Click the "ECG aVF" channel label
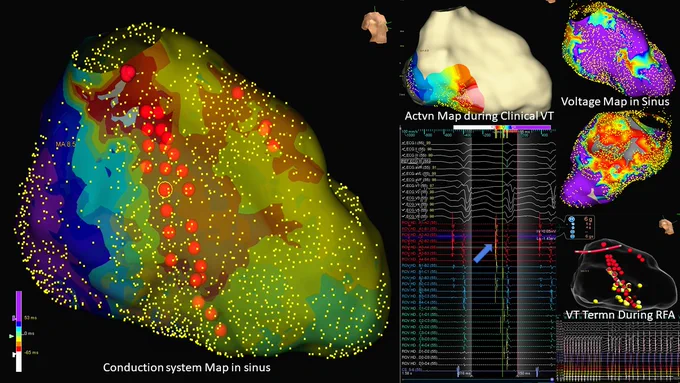The height and width of the screenshot is (383, 680). pos(416,180)
